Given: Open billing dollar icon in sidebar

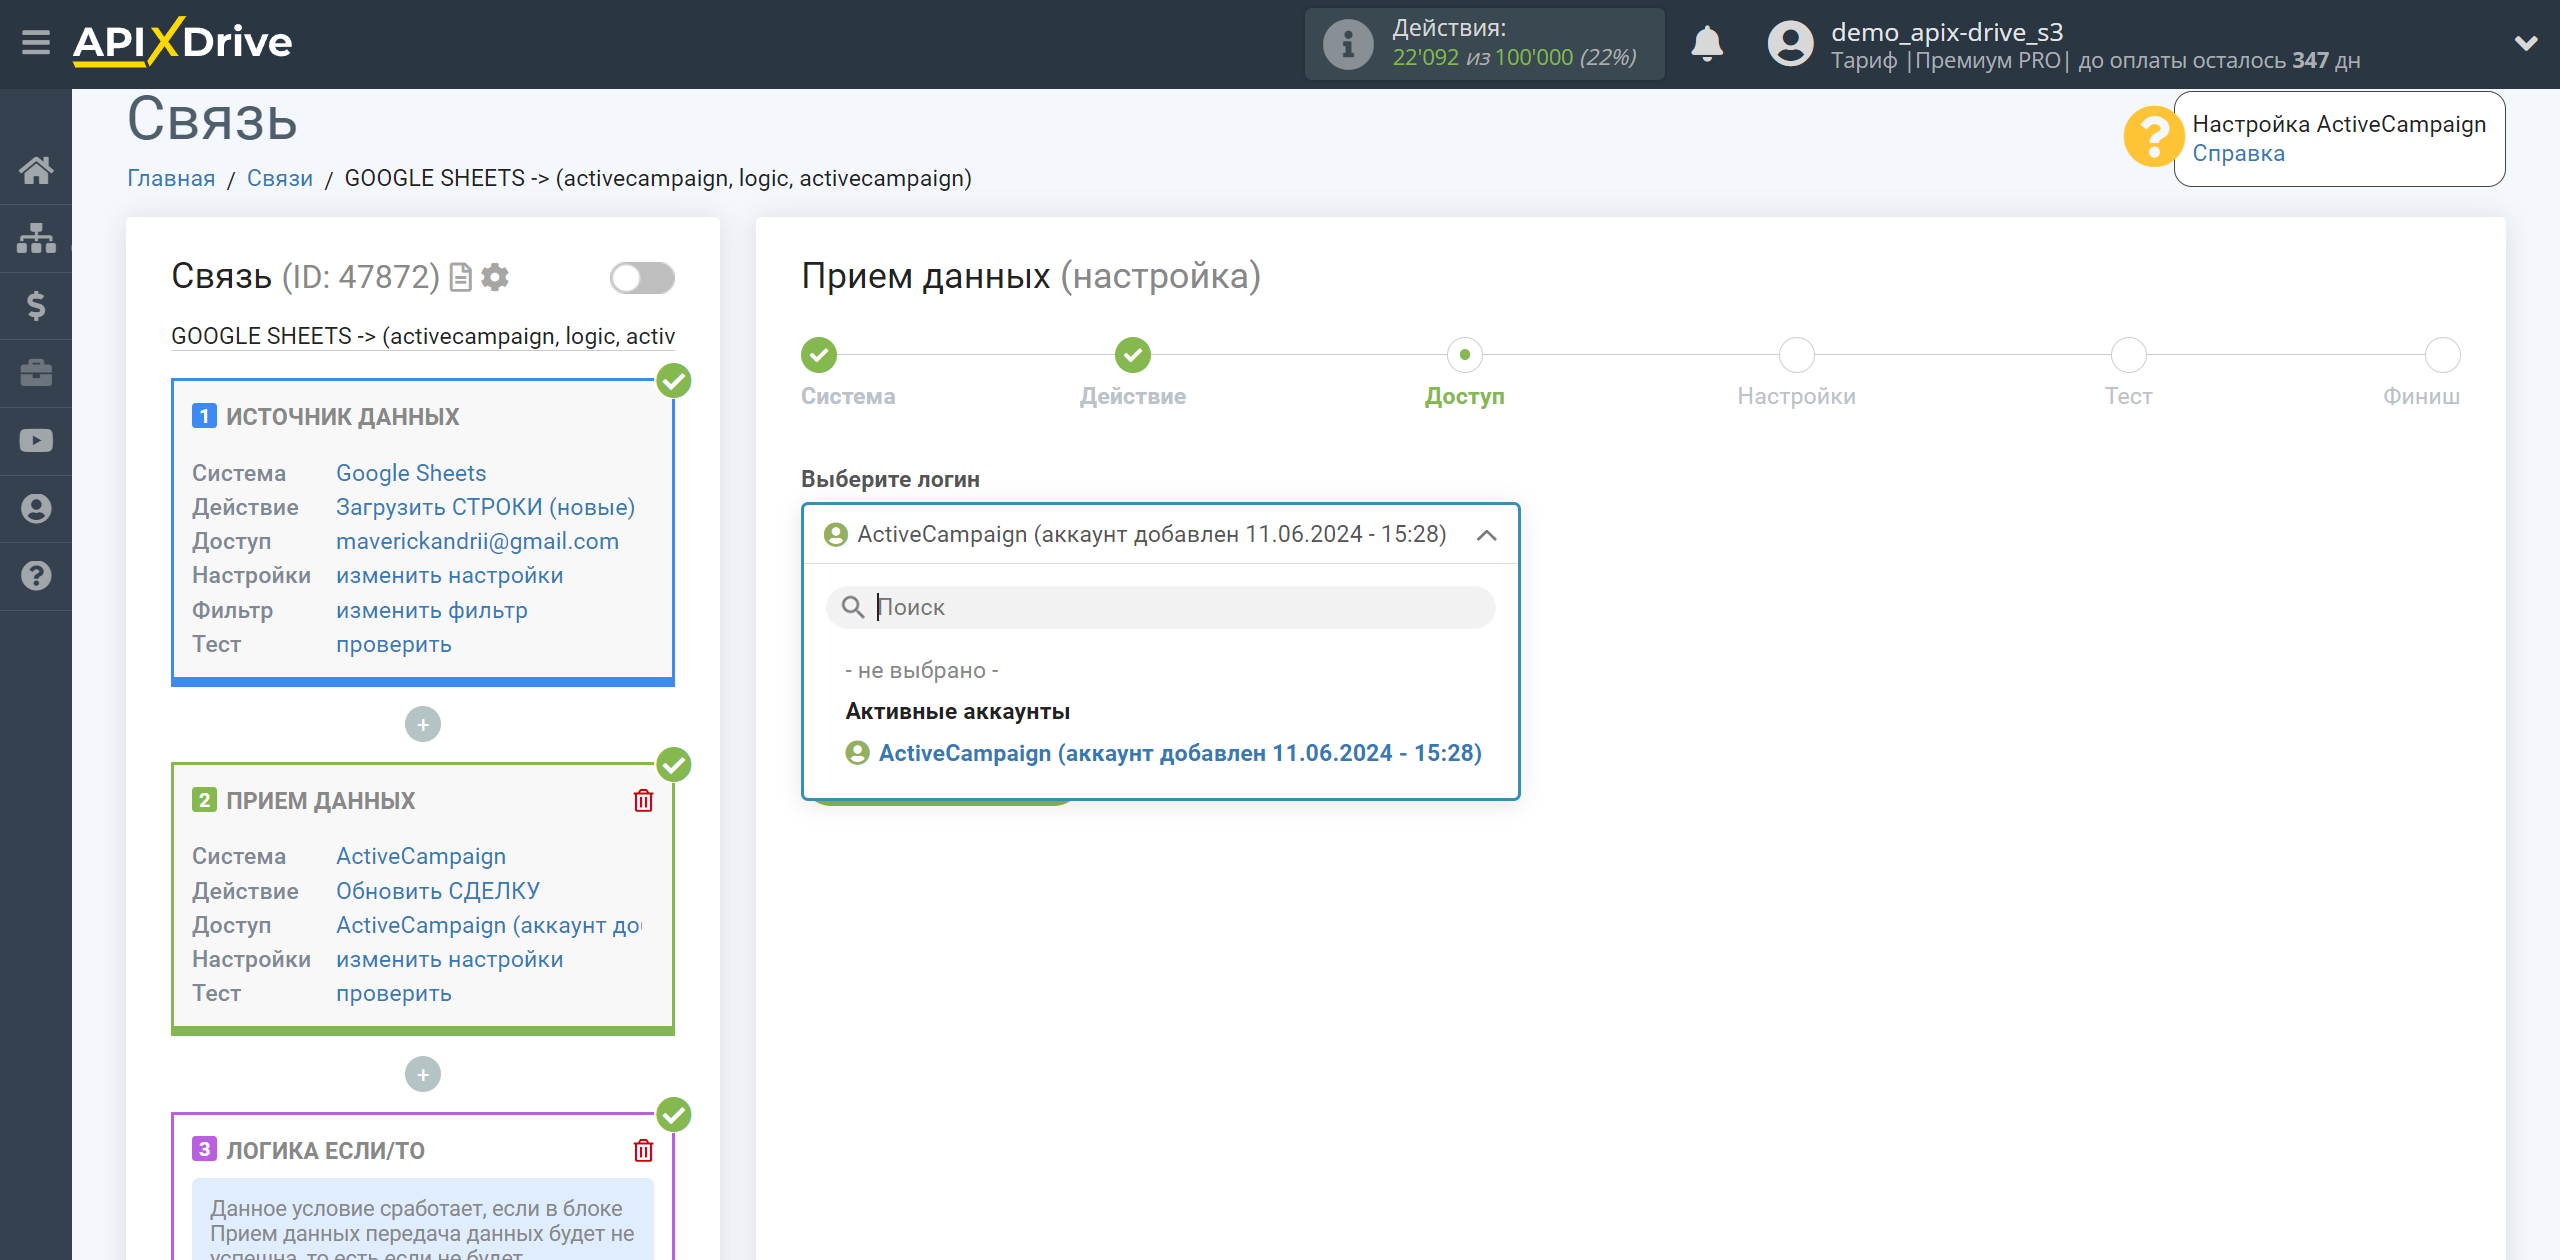Looking at the screenshot, I should [x=36, y=305].
